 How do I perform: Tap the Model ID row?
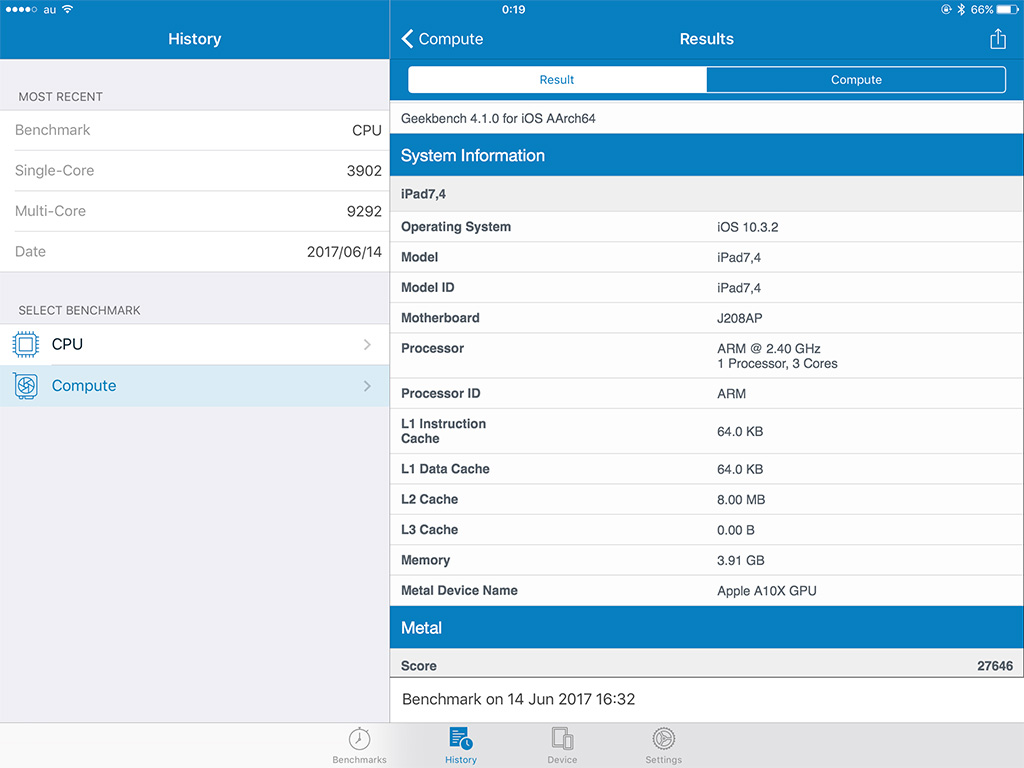[707, 287]
